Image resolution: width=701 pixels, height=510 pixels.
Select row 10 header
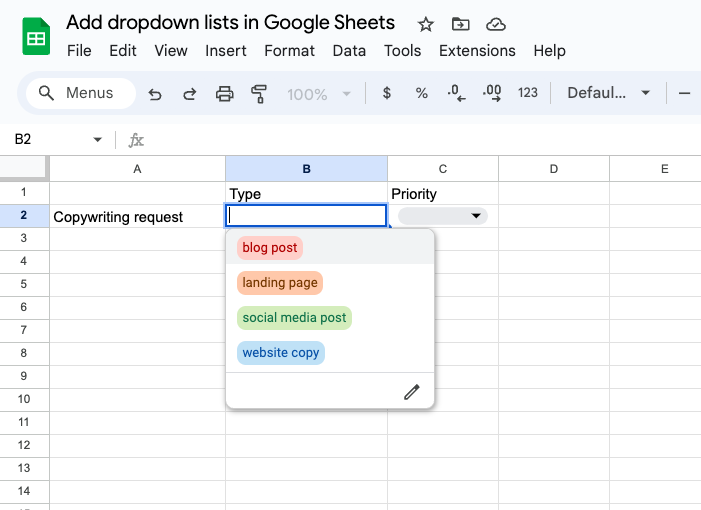(x=24, y=400)
